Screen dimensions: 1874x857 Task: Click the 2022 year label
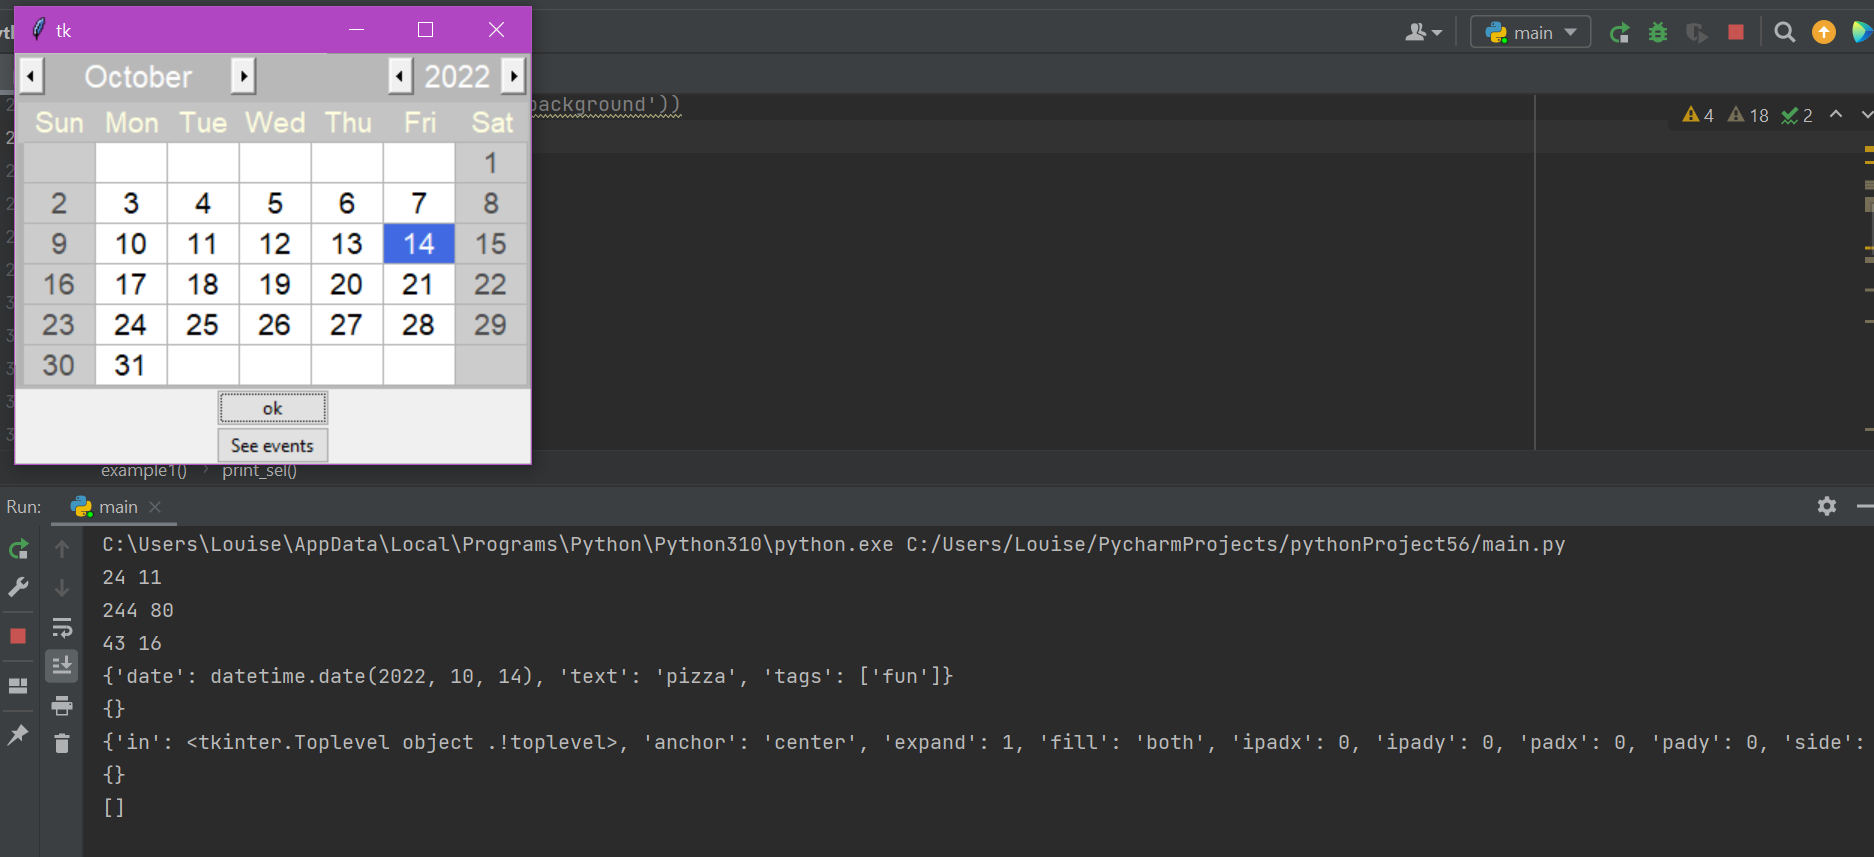coord(457,76)
